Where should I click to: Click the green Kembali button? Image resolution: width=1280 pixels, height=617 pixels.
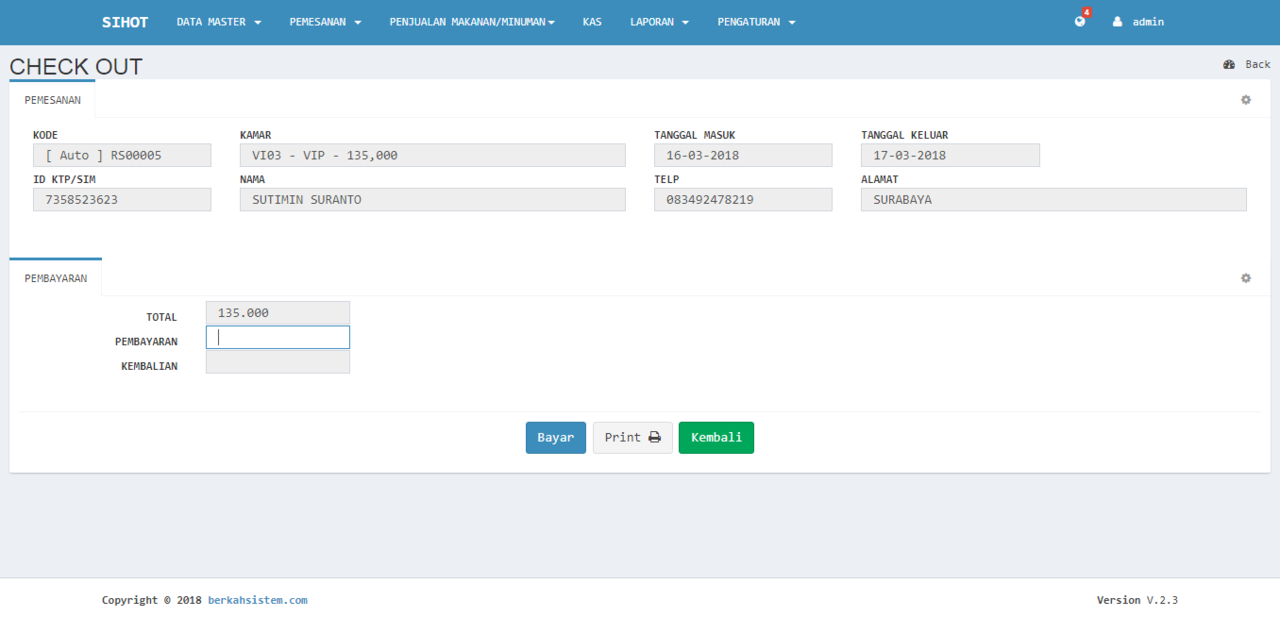coord(716,437)
